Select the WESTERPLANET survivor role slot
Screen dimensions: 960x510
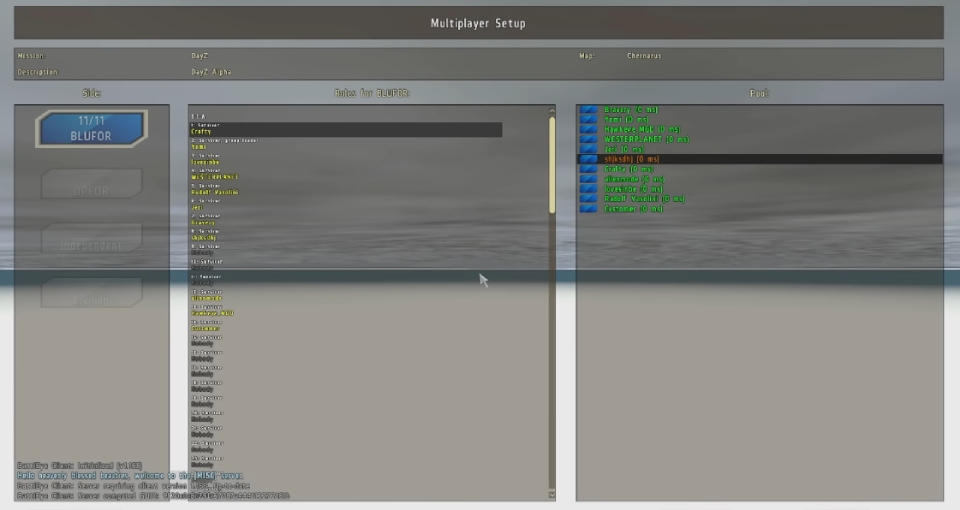pyautogui.click(x=346, y=174)
